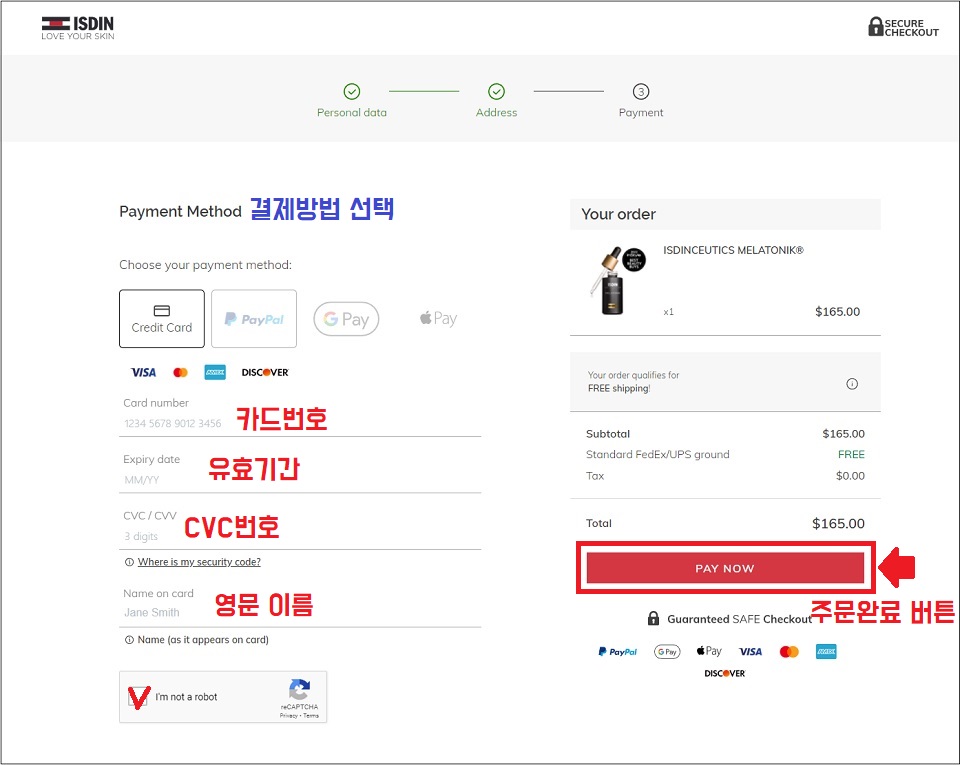Viewport: 960px width, 765px height.
Task: Click the Mastercard logo under payment methods
Action: [180, 372]
